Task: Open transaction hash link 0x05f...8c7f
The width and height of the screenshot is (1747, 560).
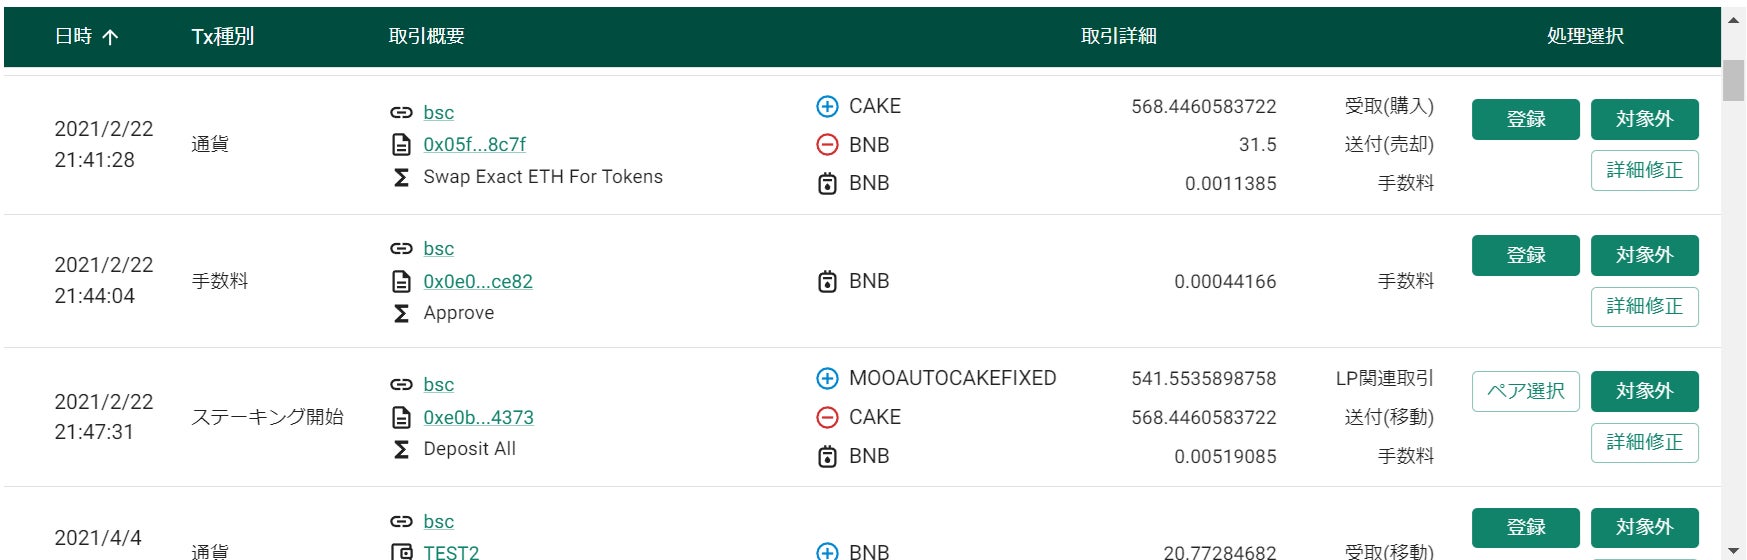Action: (474, 145)
